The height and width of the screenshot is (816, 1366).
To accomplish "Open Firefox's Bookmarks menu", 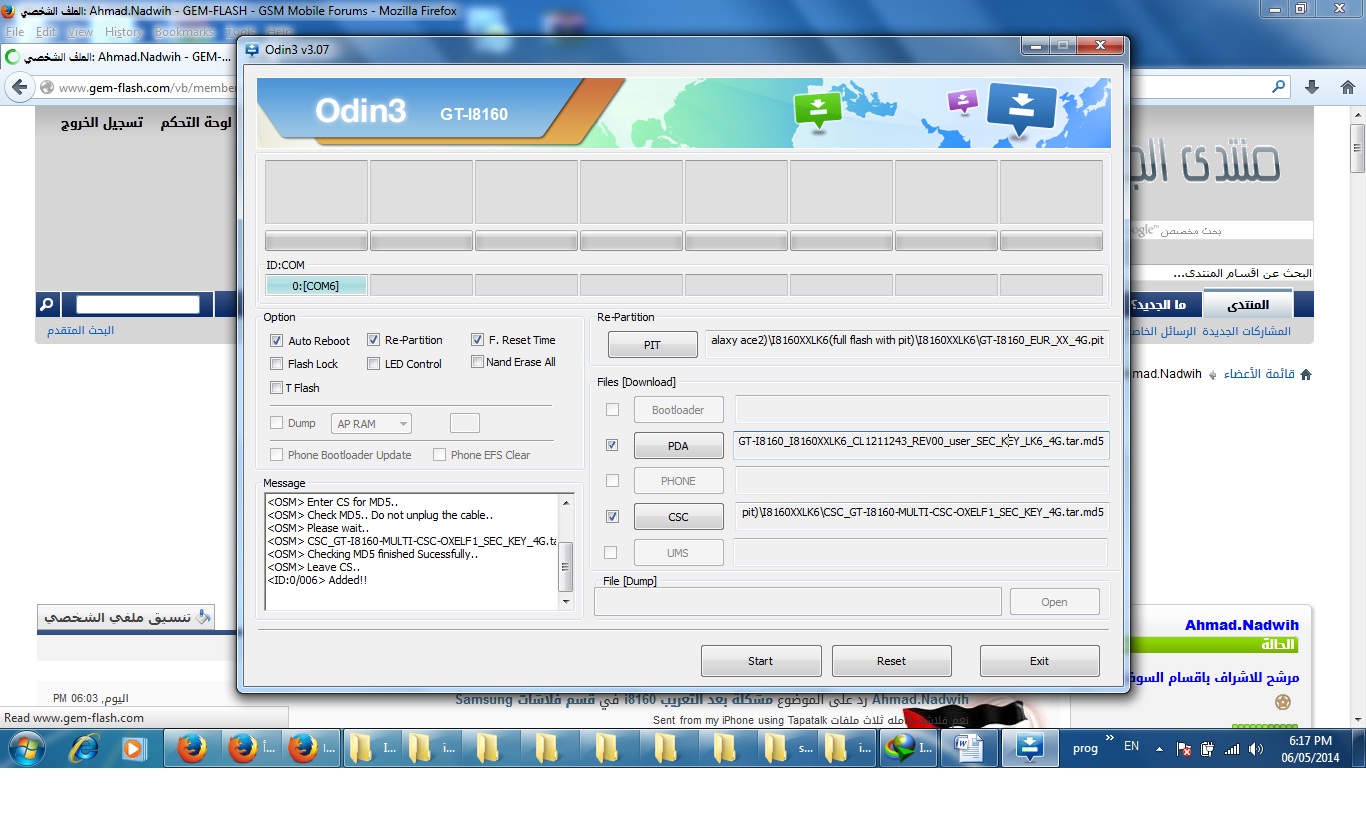I will click(184, 32).
